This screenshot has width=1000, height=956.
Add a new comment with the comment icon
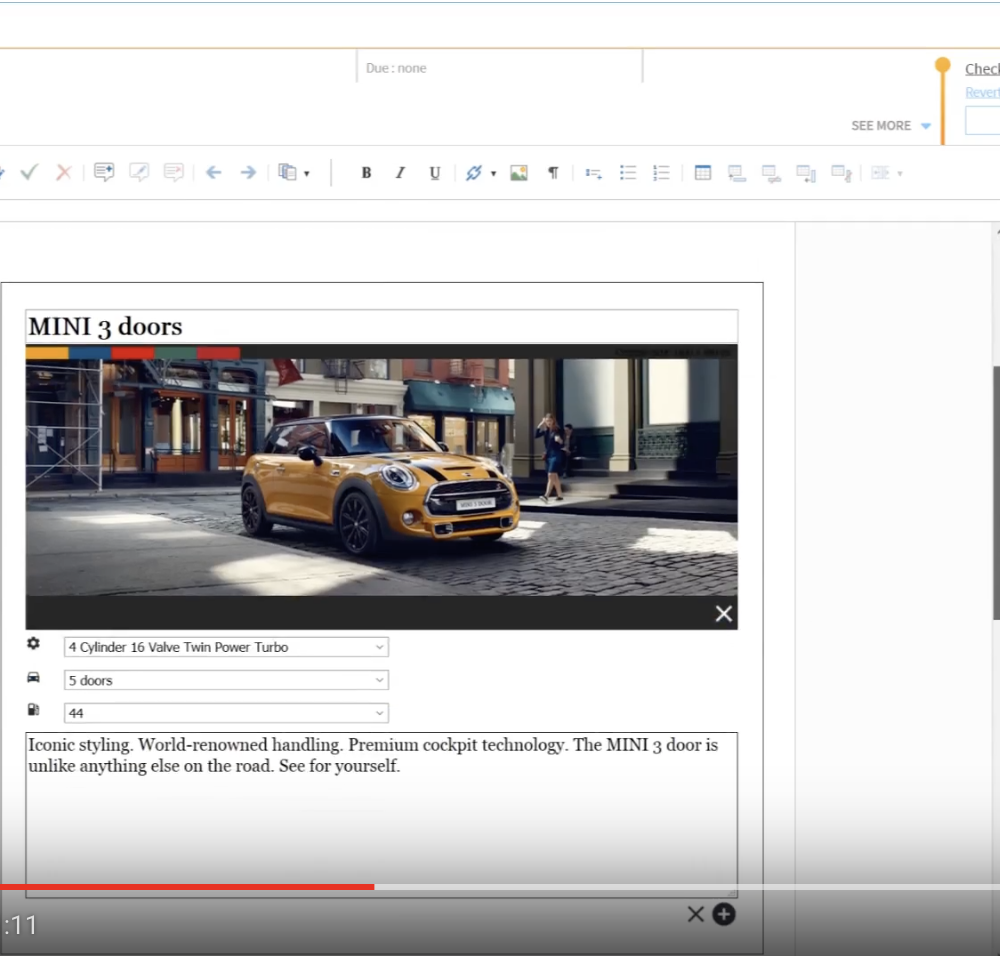pyautogui.click(x=104, y=172)
